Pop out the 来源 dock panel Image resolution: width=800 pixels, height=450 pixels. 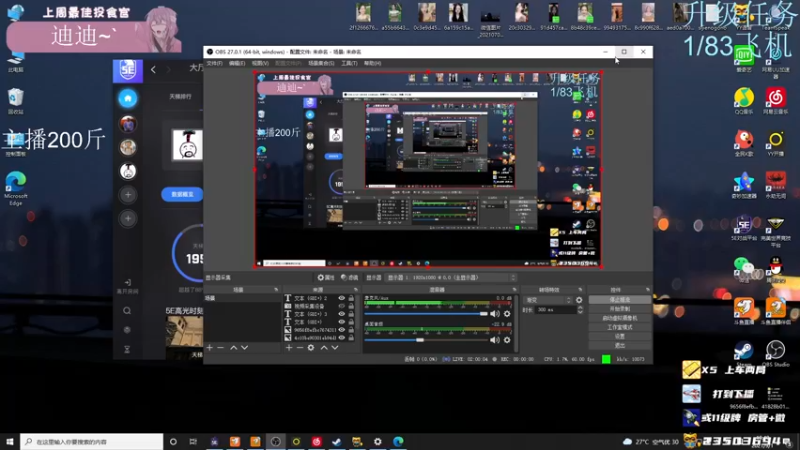(356, 290)
